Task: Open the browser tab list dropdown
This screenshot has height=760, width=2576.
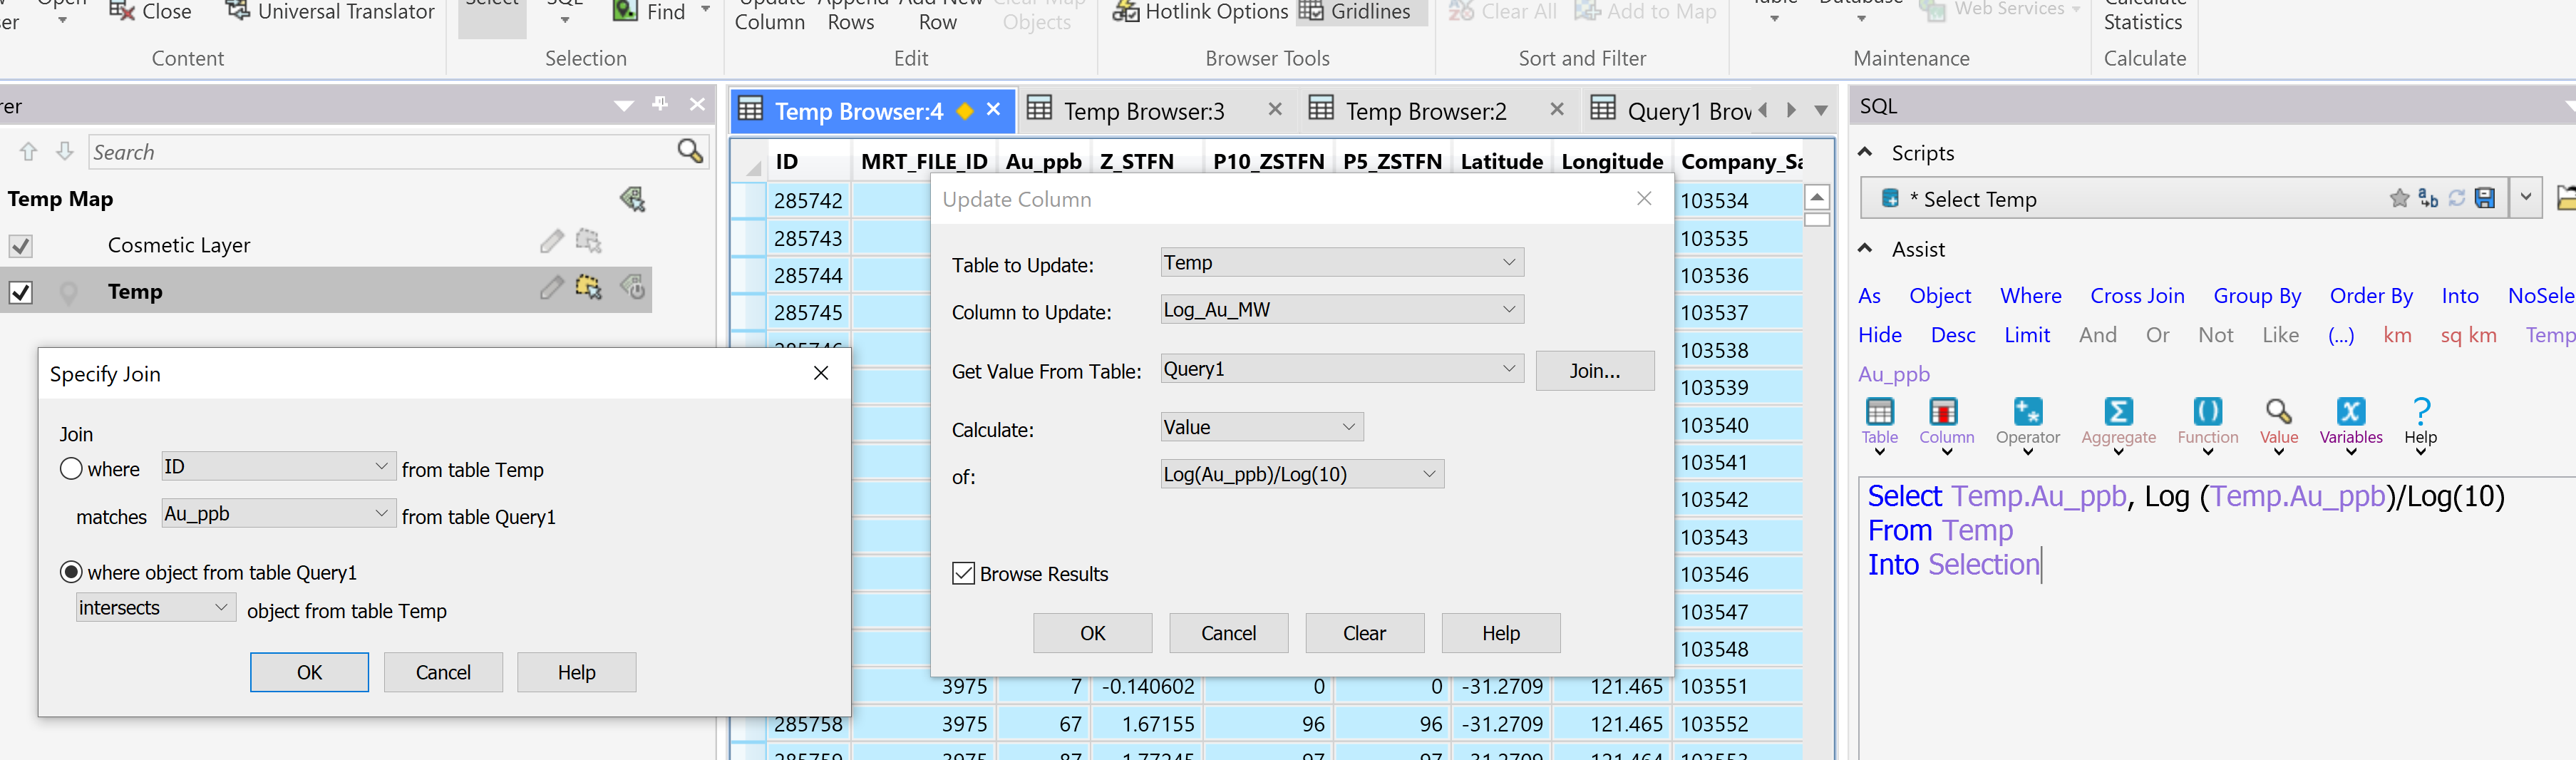Action: point(1821,110)
